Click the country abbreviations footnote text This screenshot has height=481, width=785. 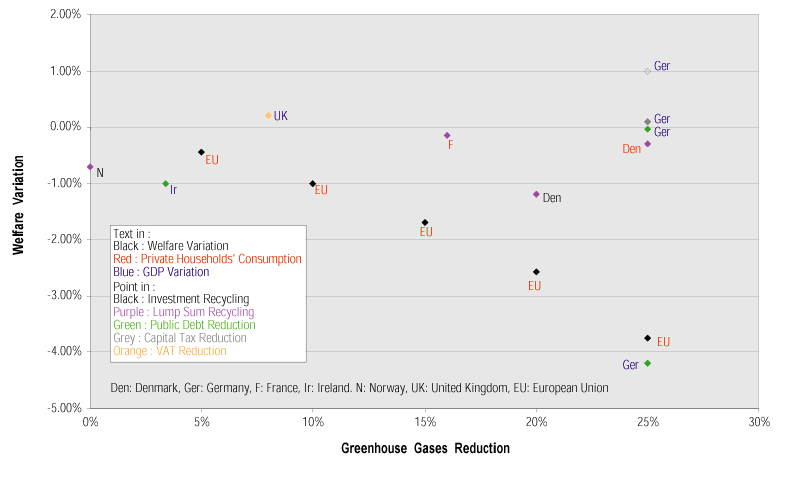click(x=359, y=388)
